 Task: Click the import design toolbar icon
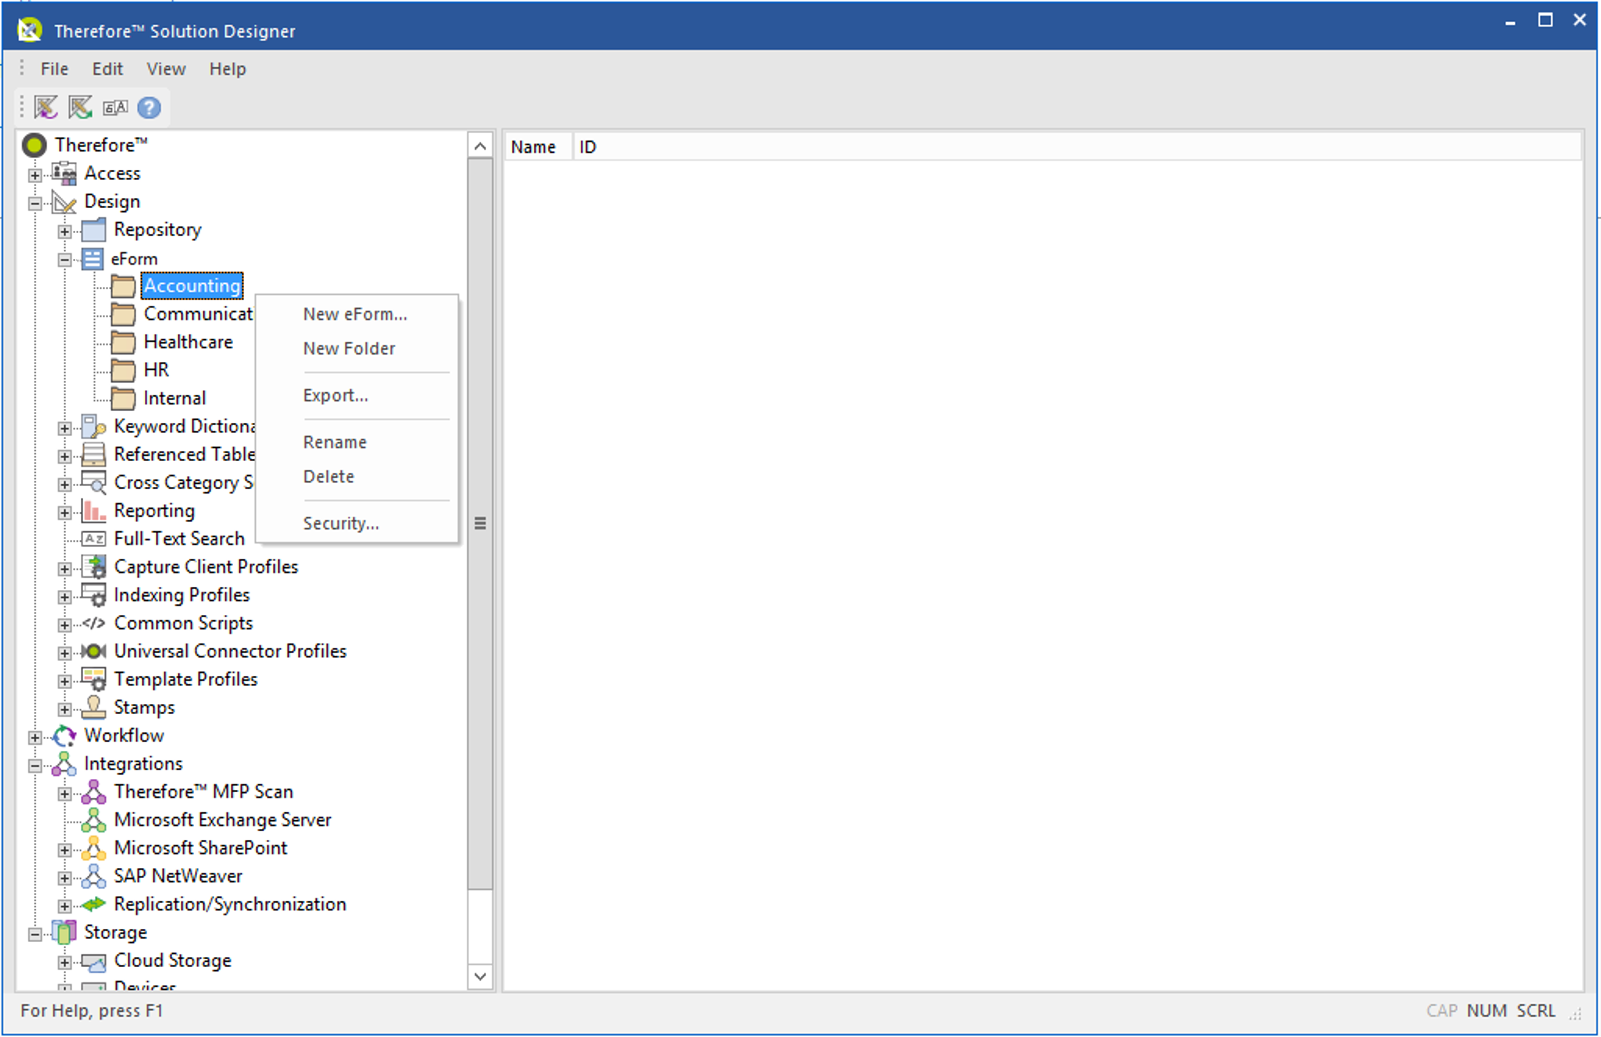[45, 107]
